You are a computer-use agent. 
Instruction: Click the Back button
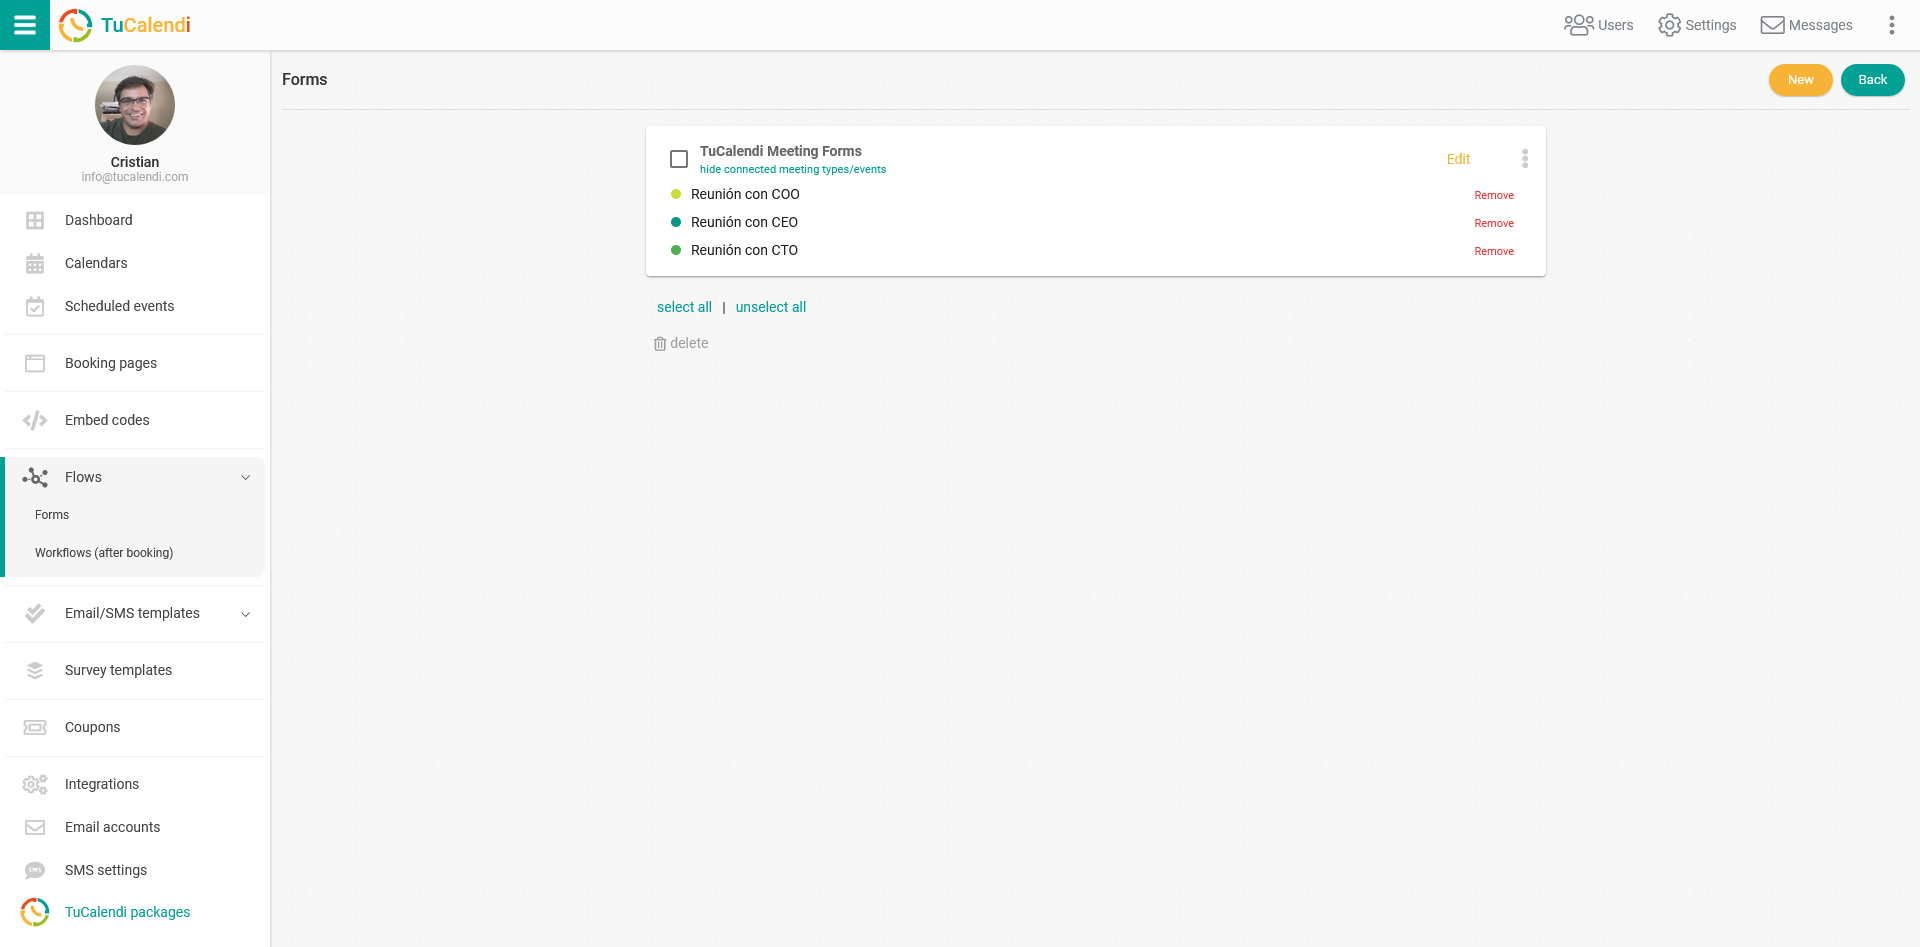1872,80
